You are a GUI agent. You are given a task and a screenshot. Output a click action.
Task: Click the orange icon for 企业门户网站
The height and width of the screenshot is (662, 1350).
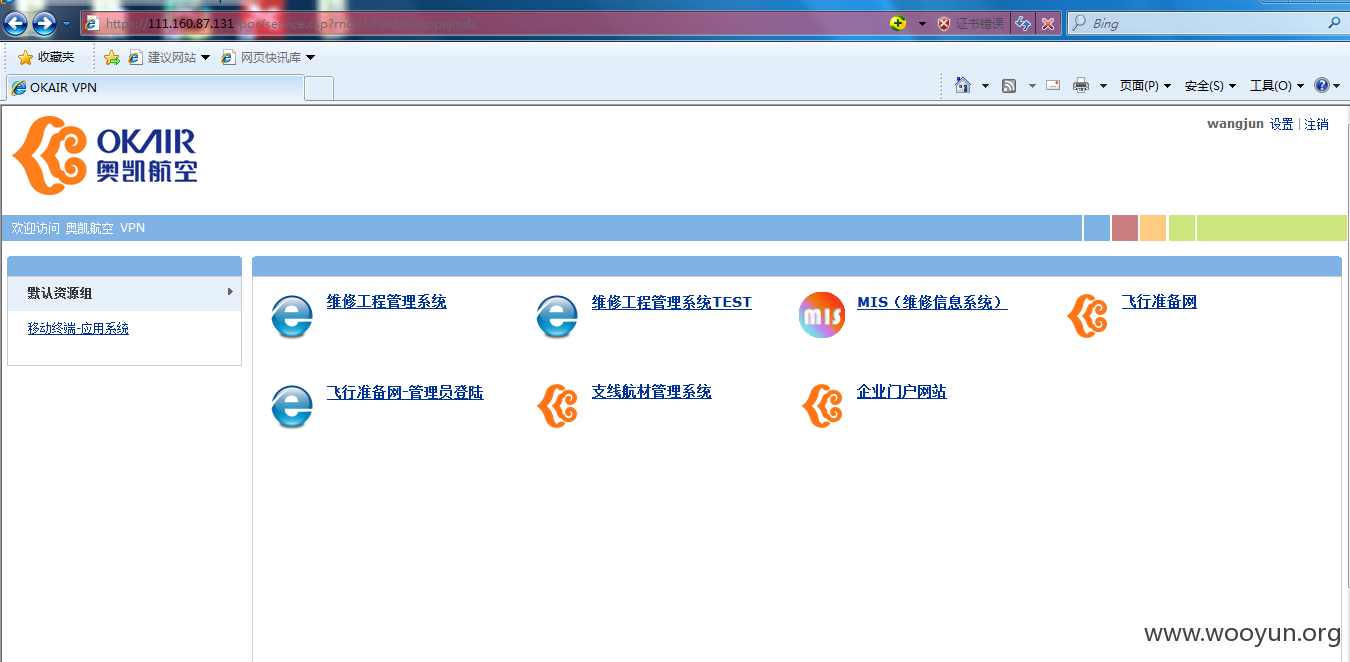[x=822, y=405]
